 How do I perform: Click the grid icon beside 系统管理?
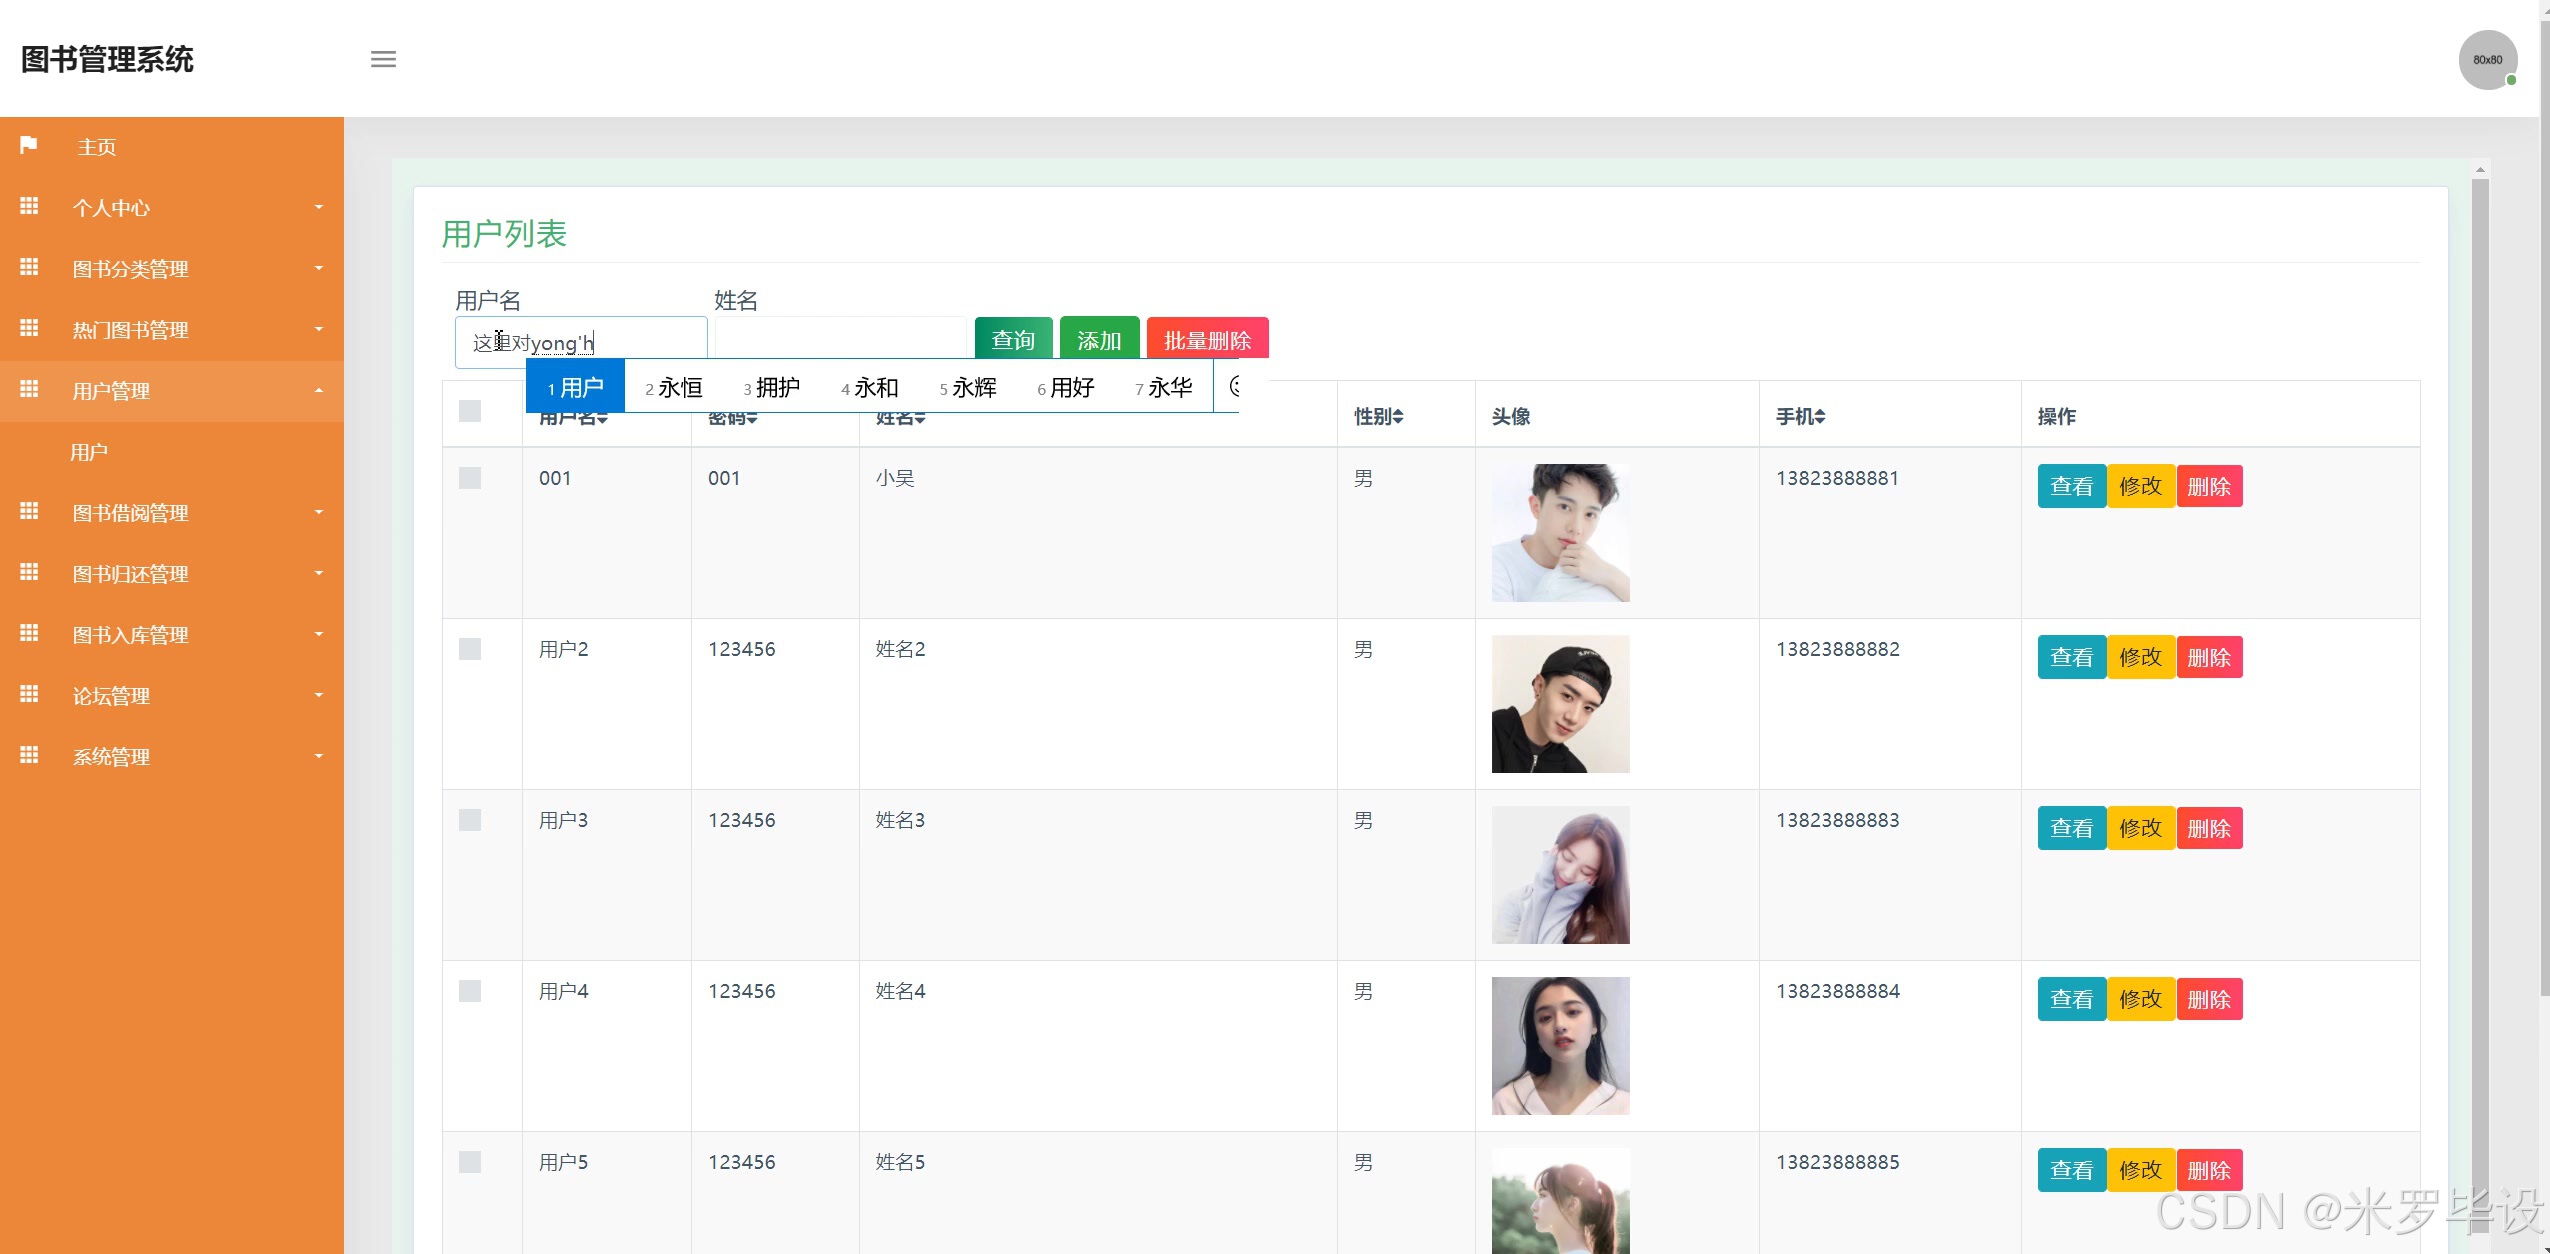[x=29, y=755]
